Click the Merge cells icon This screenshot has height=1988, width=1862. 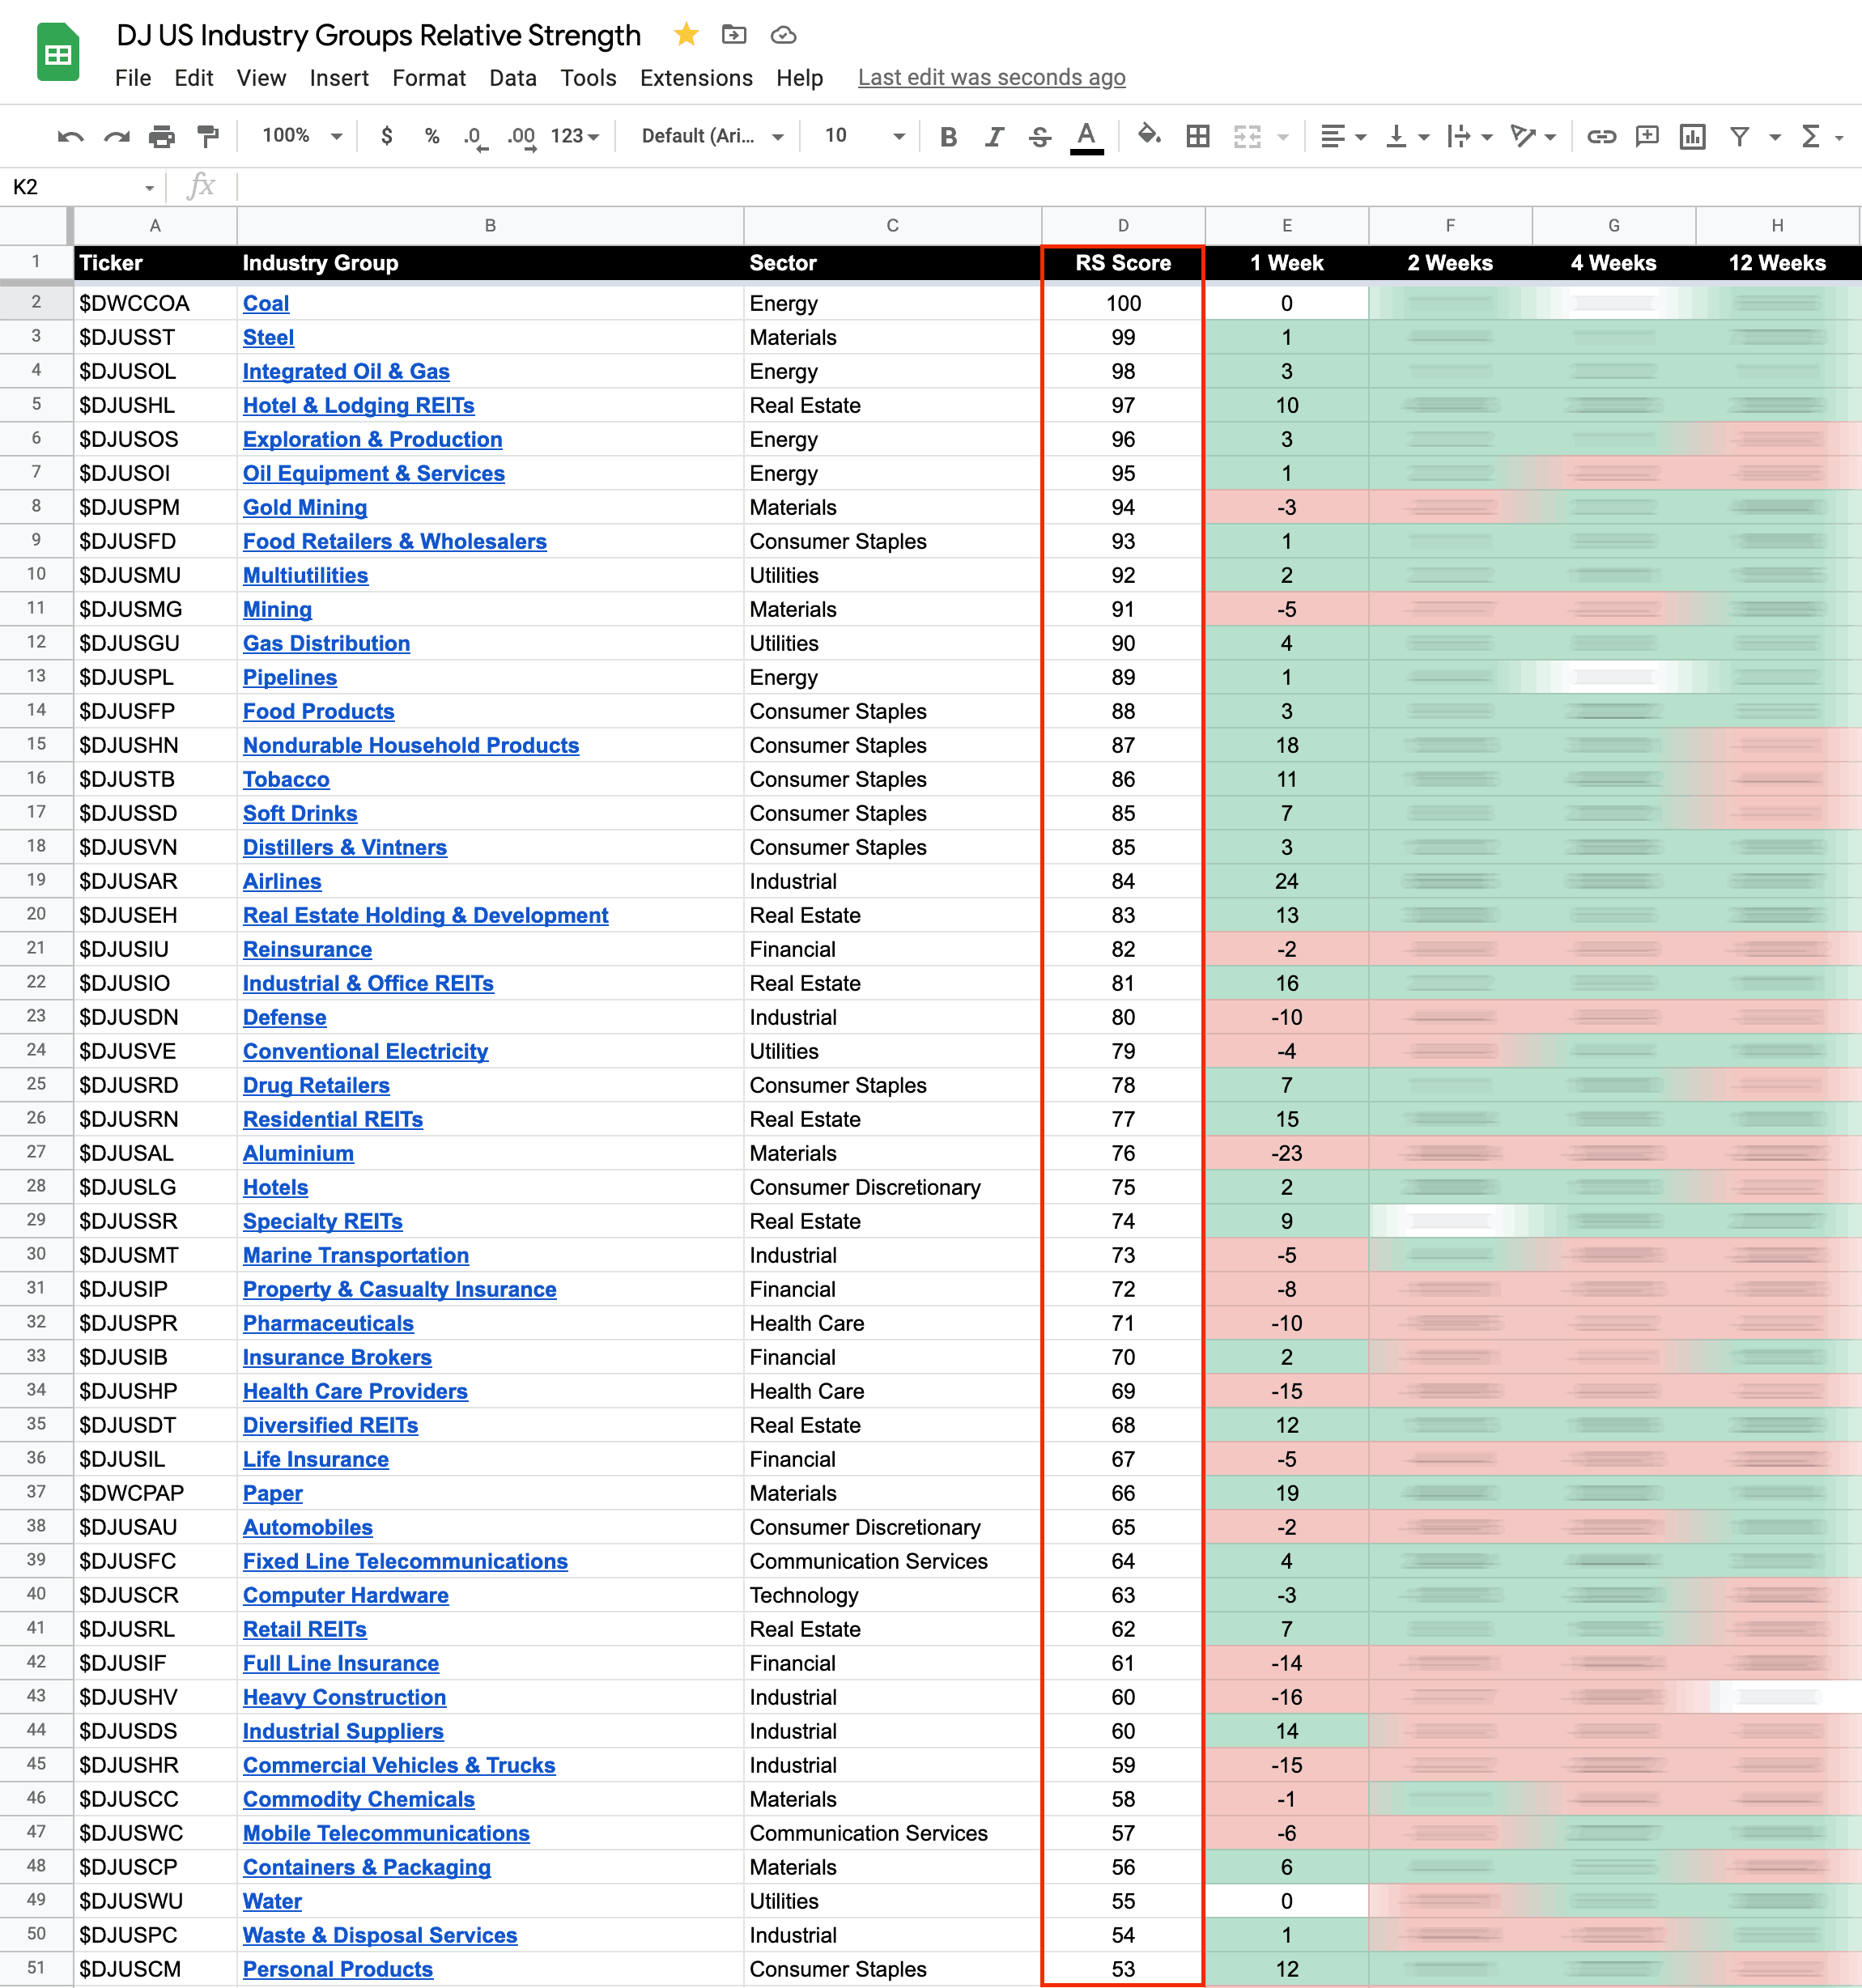(x=1247, y=136)
